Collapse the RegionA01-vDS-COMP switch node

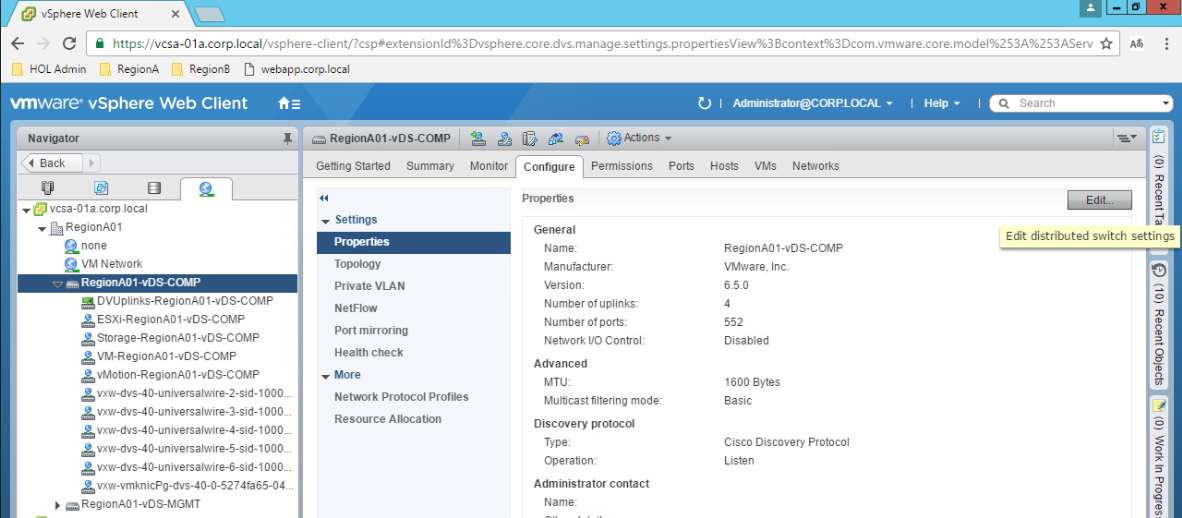pos(57,284)
